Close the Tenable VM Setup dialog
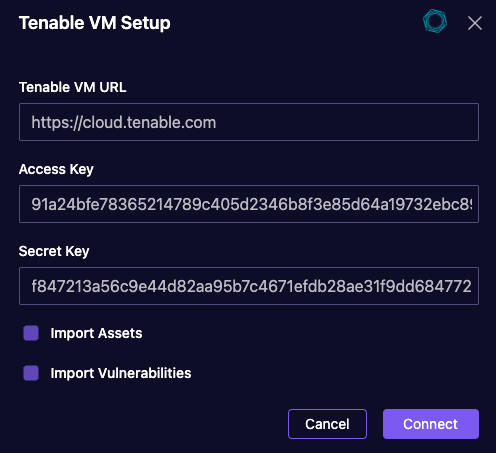The image size is (496, 453). point(475,23)
